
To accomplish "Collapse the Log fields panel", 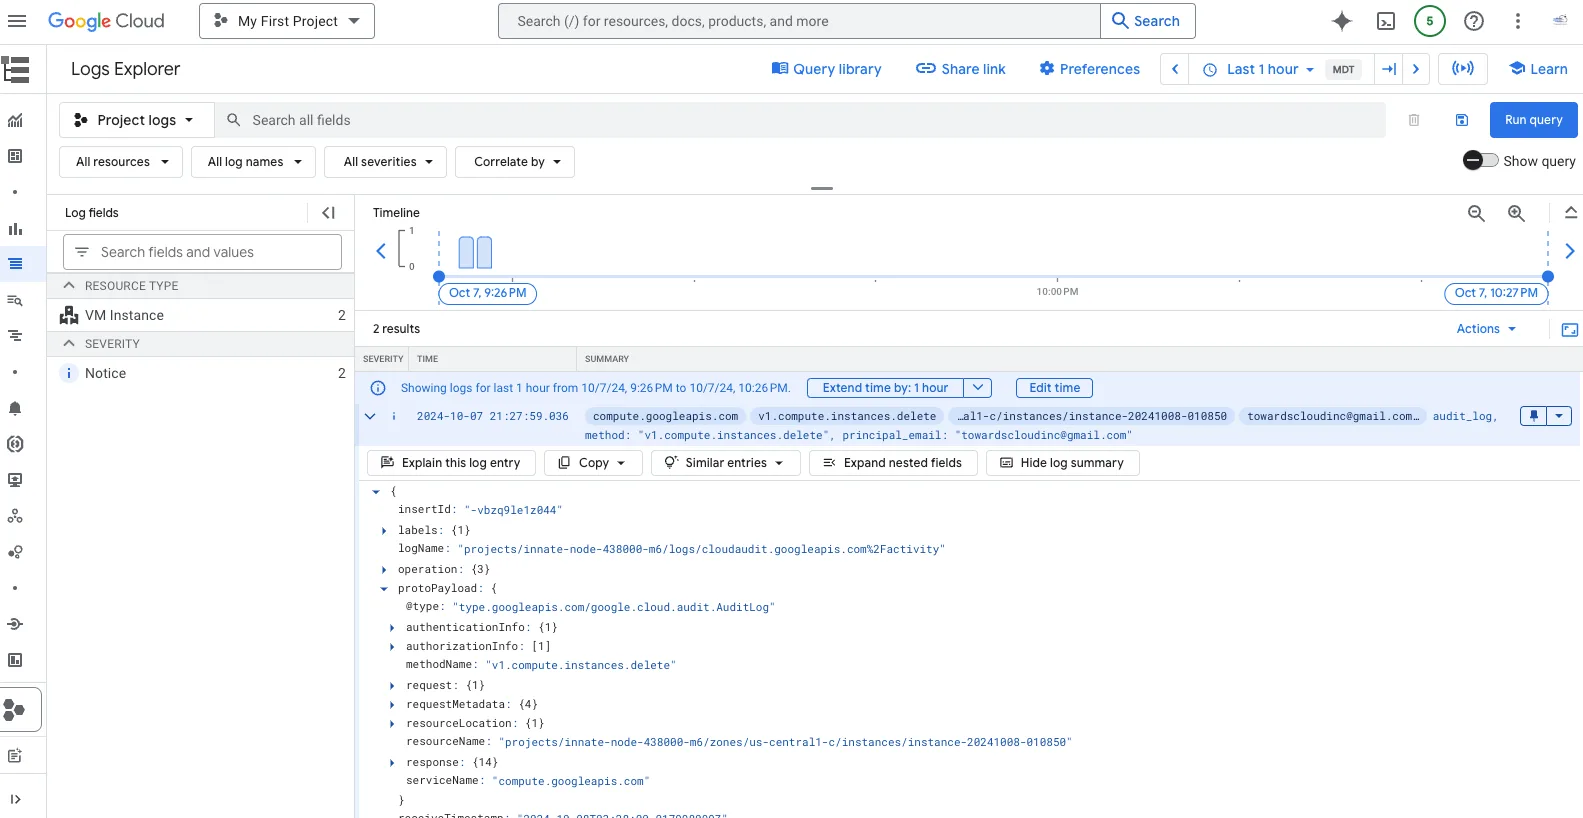I will 328,213.
